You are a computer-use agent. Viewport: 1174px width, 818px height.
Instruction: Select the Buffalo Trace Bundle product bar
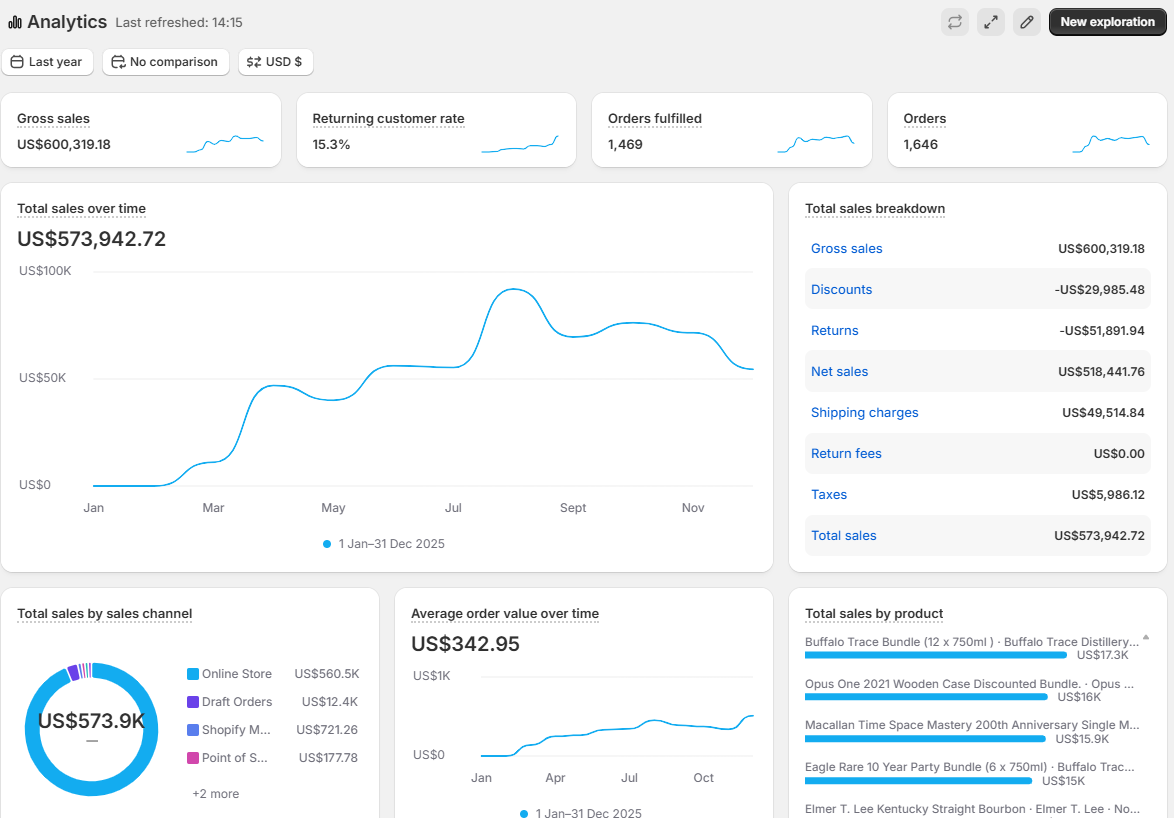[935, 655]
